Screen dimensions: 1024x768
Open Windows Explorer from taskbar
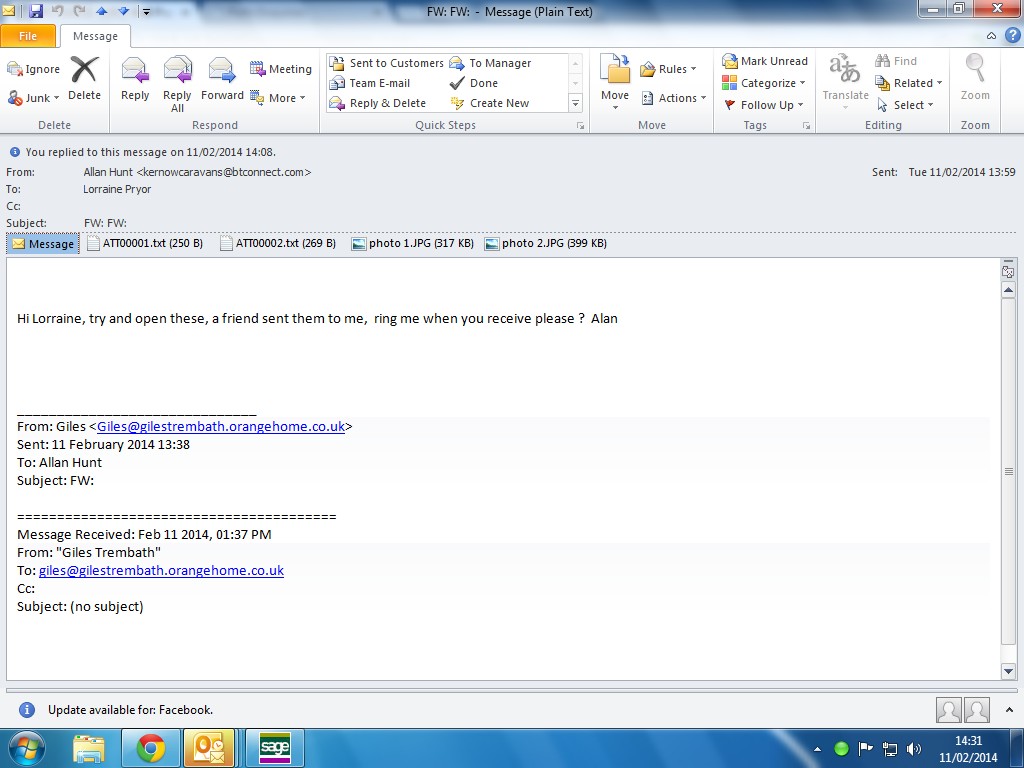coord(89,748)
